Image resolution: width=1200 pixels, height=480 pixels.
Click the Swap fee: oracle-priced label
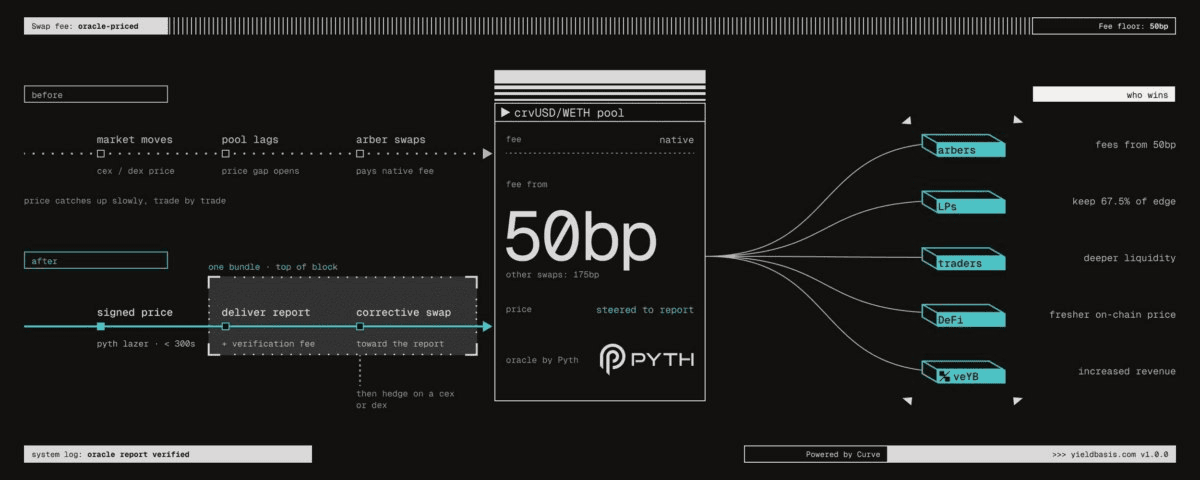coord(96,27)
